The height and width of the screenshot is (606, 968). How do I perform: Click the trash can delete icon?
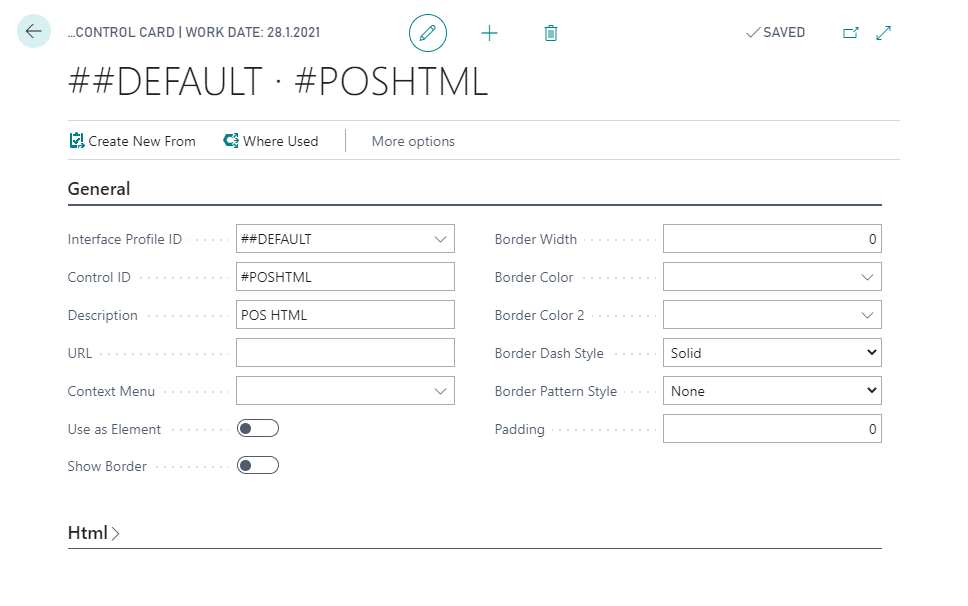tap(550, 33)
